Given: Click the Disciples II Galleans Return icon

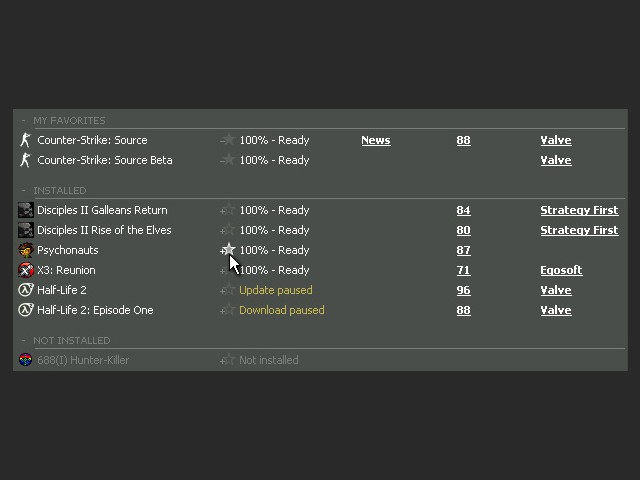Looking at the screenshot, I should pyautogui.click(x=26, y=210).
